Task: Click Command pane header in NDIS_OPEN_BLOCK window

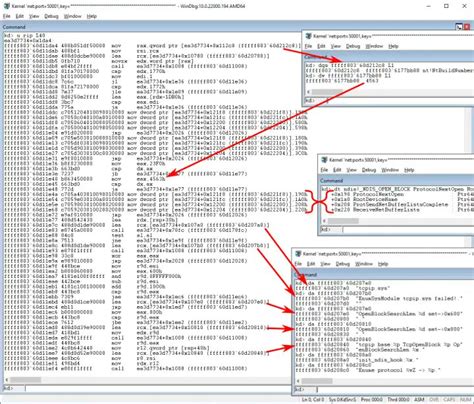Action: tap(396, 181)
